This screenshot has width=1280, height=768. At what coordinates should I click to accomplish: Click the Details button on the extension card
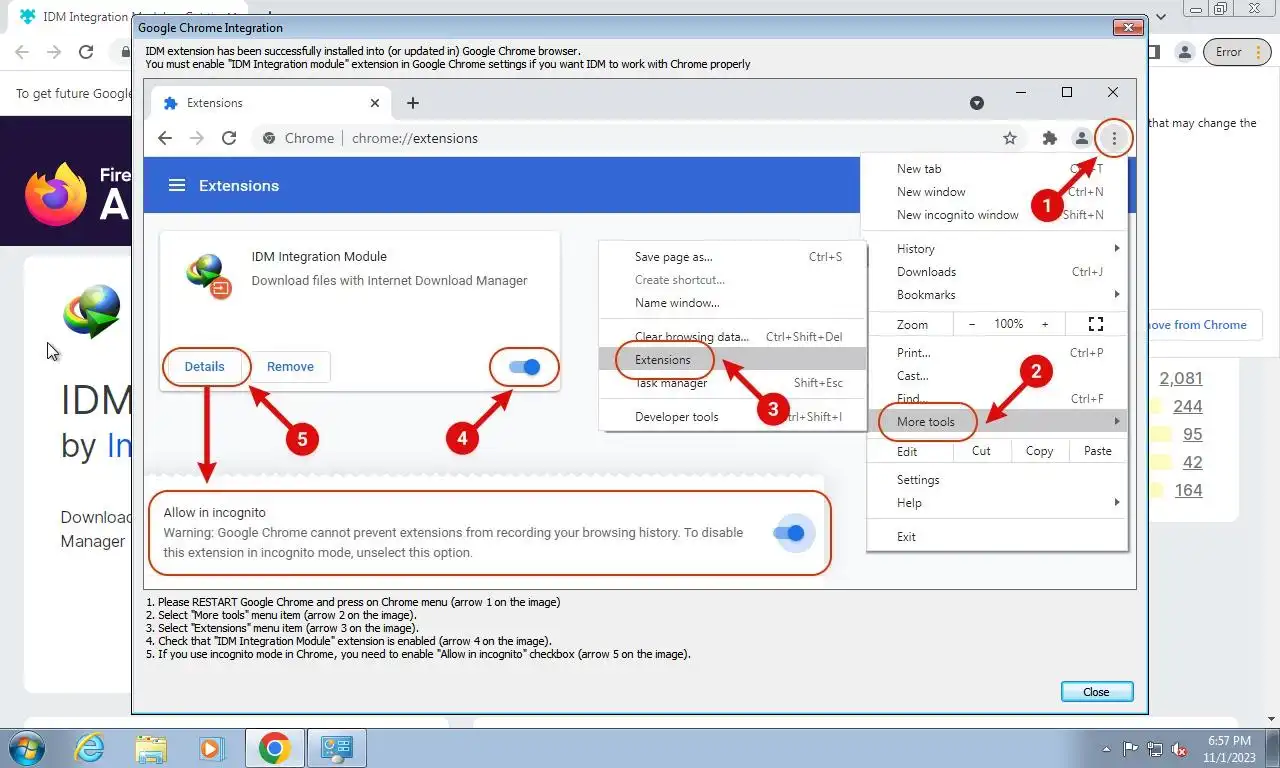point(205,367)
